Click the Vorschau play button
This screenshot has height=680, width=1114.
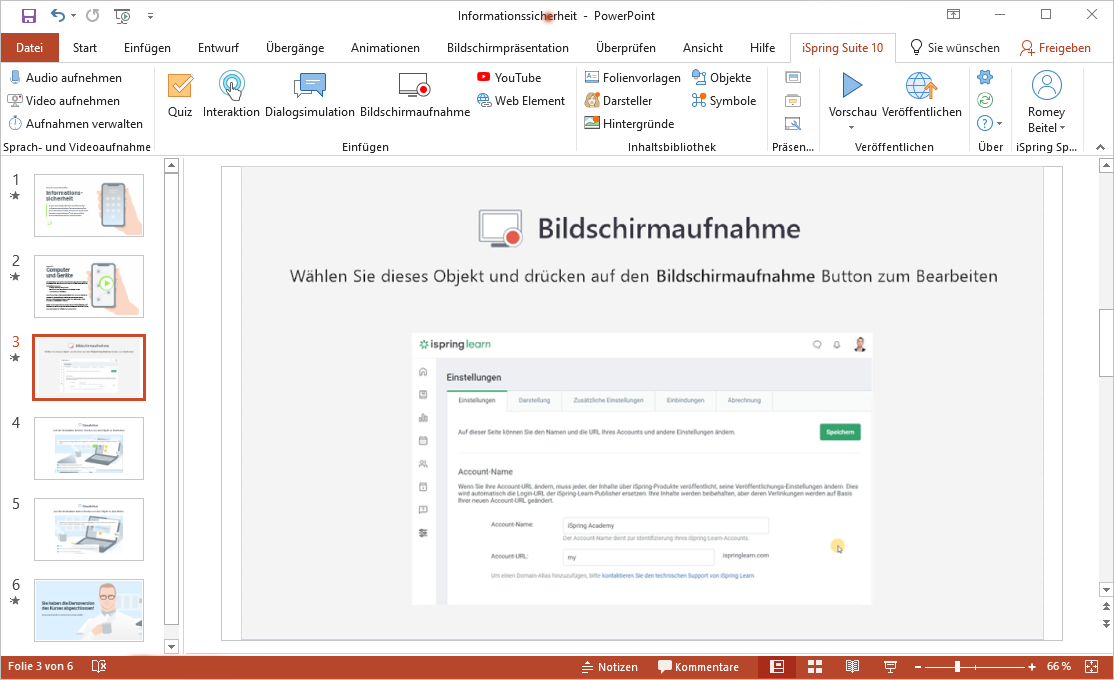point(852,87)
